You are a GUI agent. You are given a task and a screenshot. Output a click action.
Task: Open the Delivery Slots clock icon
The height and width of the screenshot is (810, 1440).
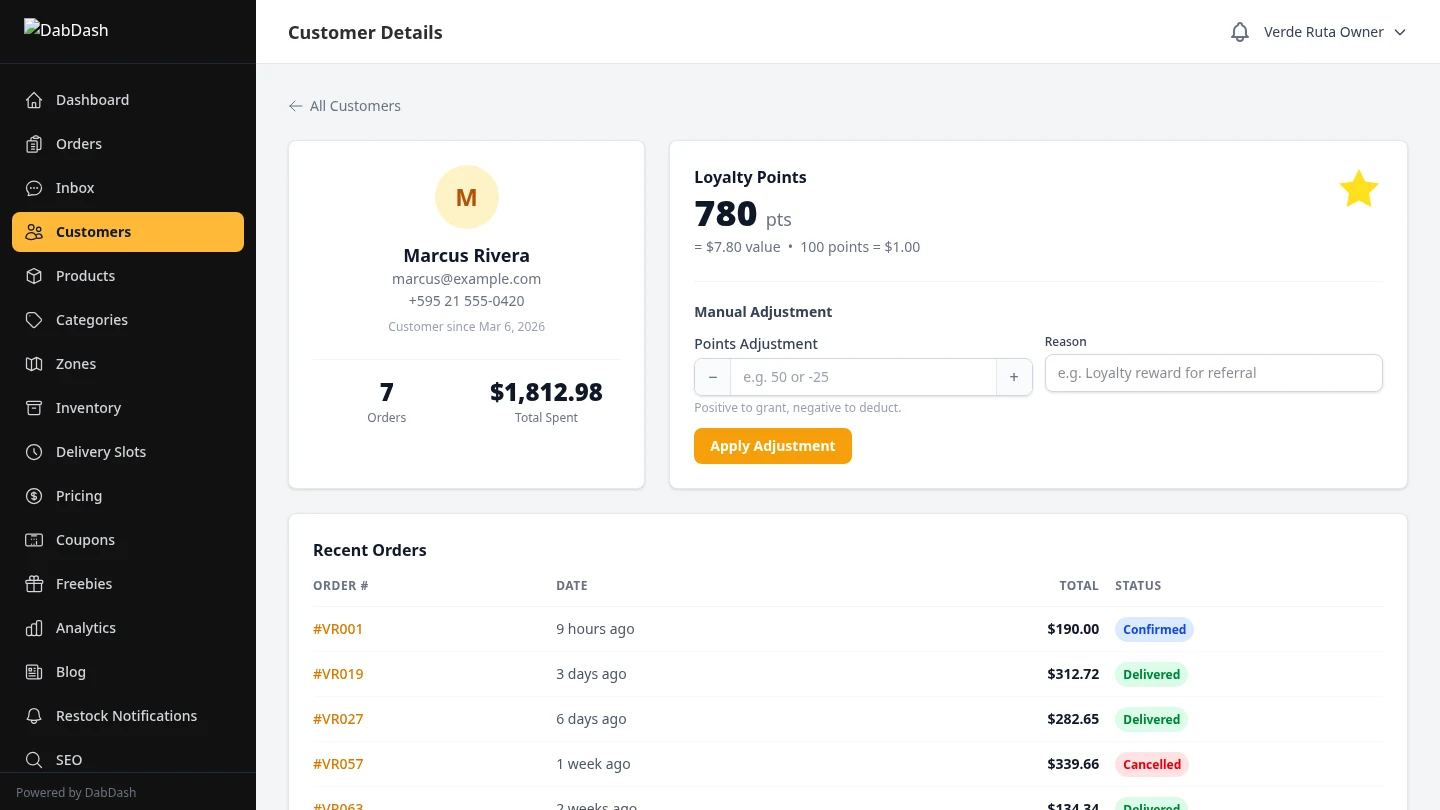tap(34, 451)
